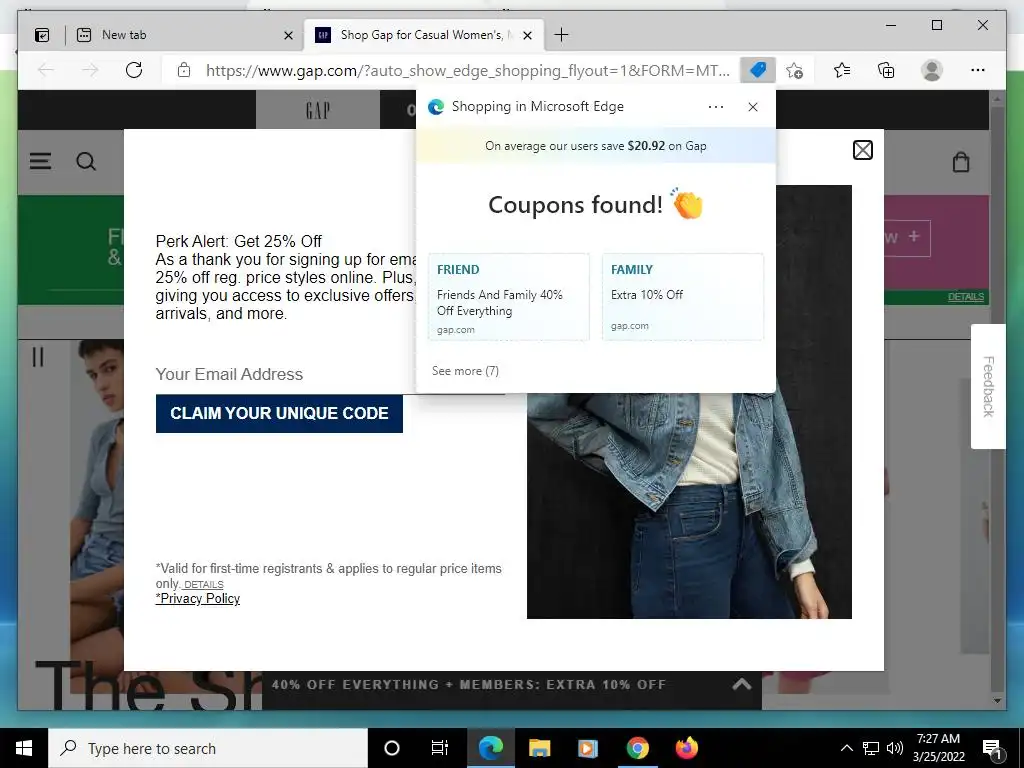Open the media player taskbar icon
This screenshot has width=1024, height=768.
588,748
